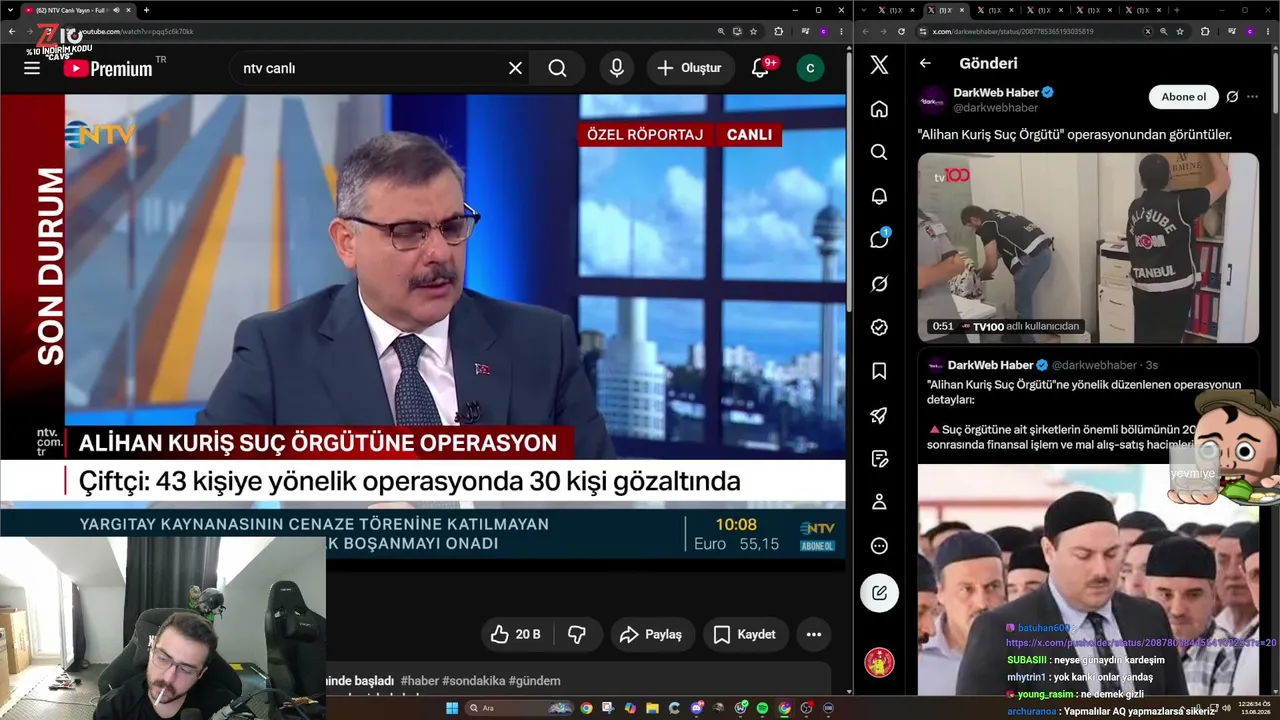Screen dimensions: 1280x720
Task: Subscribe with the Abone ol button
Action: tap(1184, 97)
